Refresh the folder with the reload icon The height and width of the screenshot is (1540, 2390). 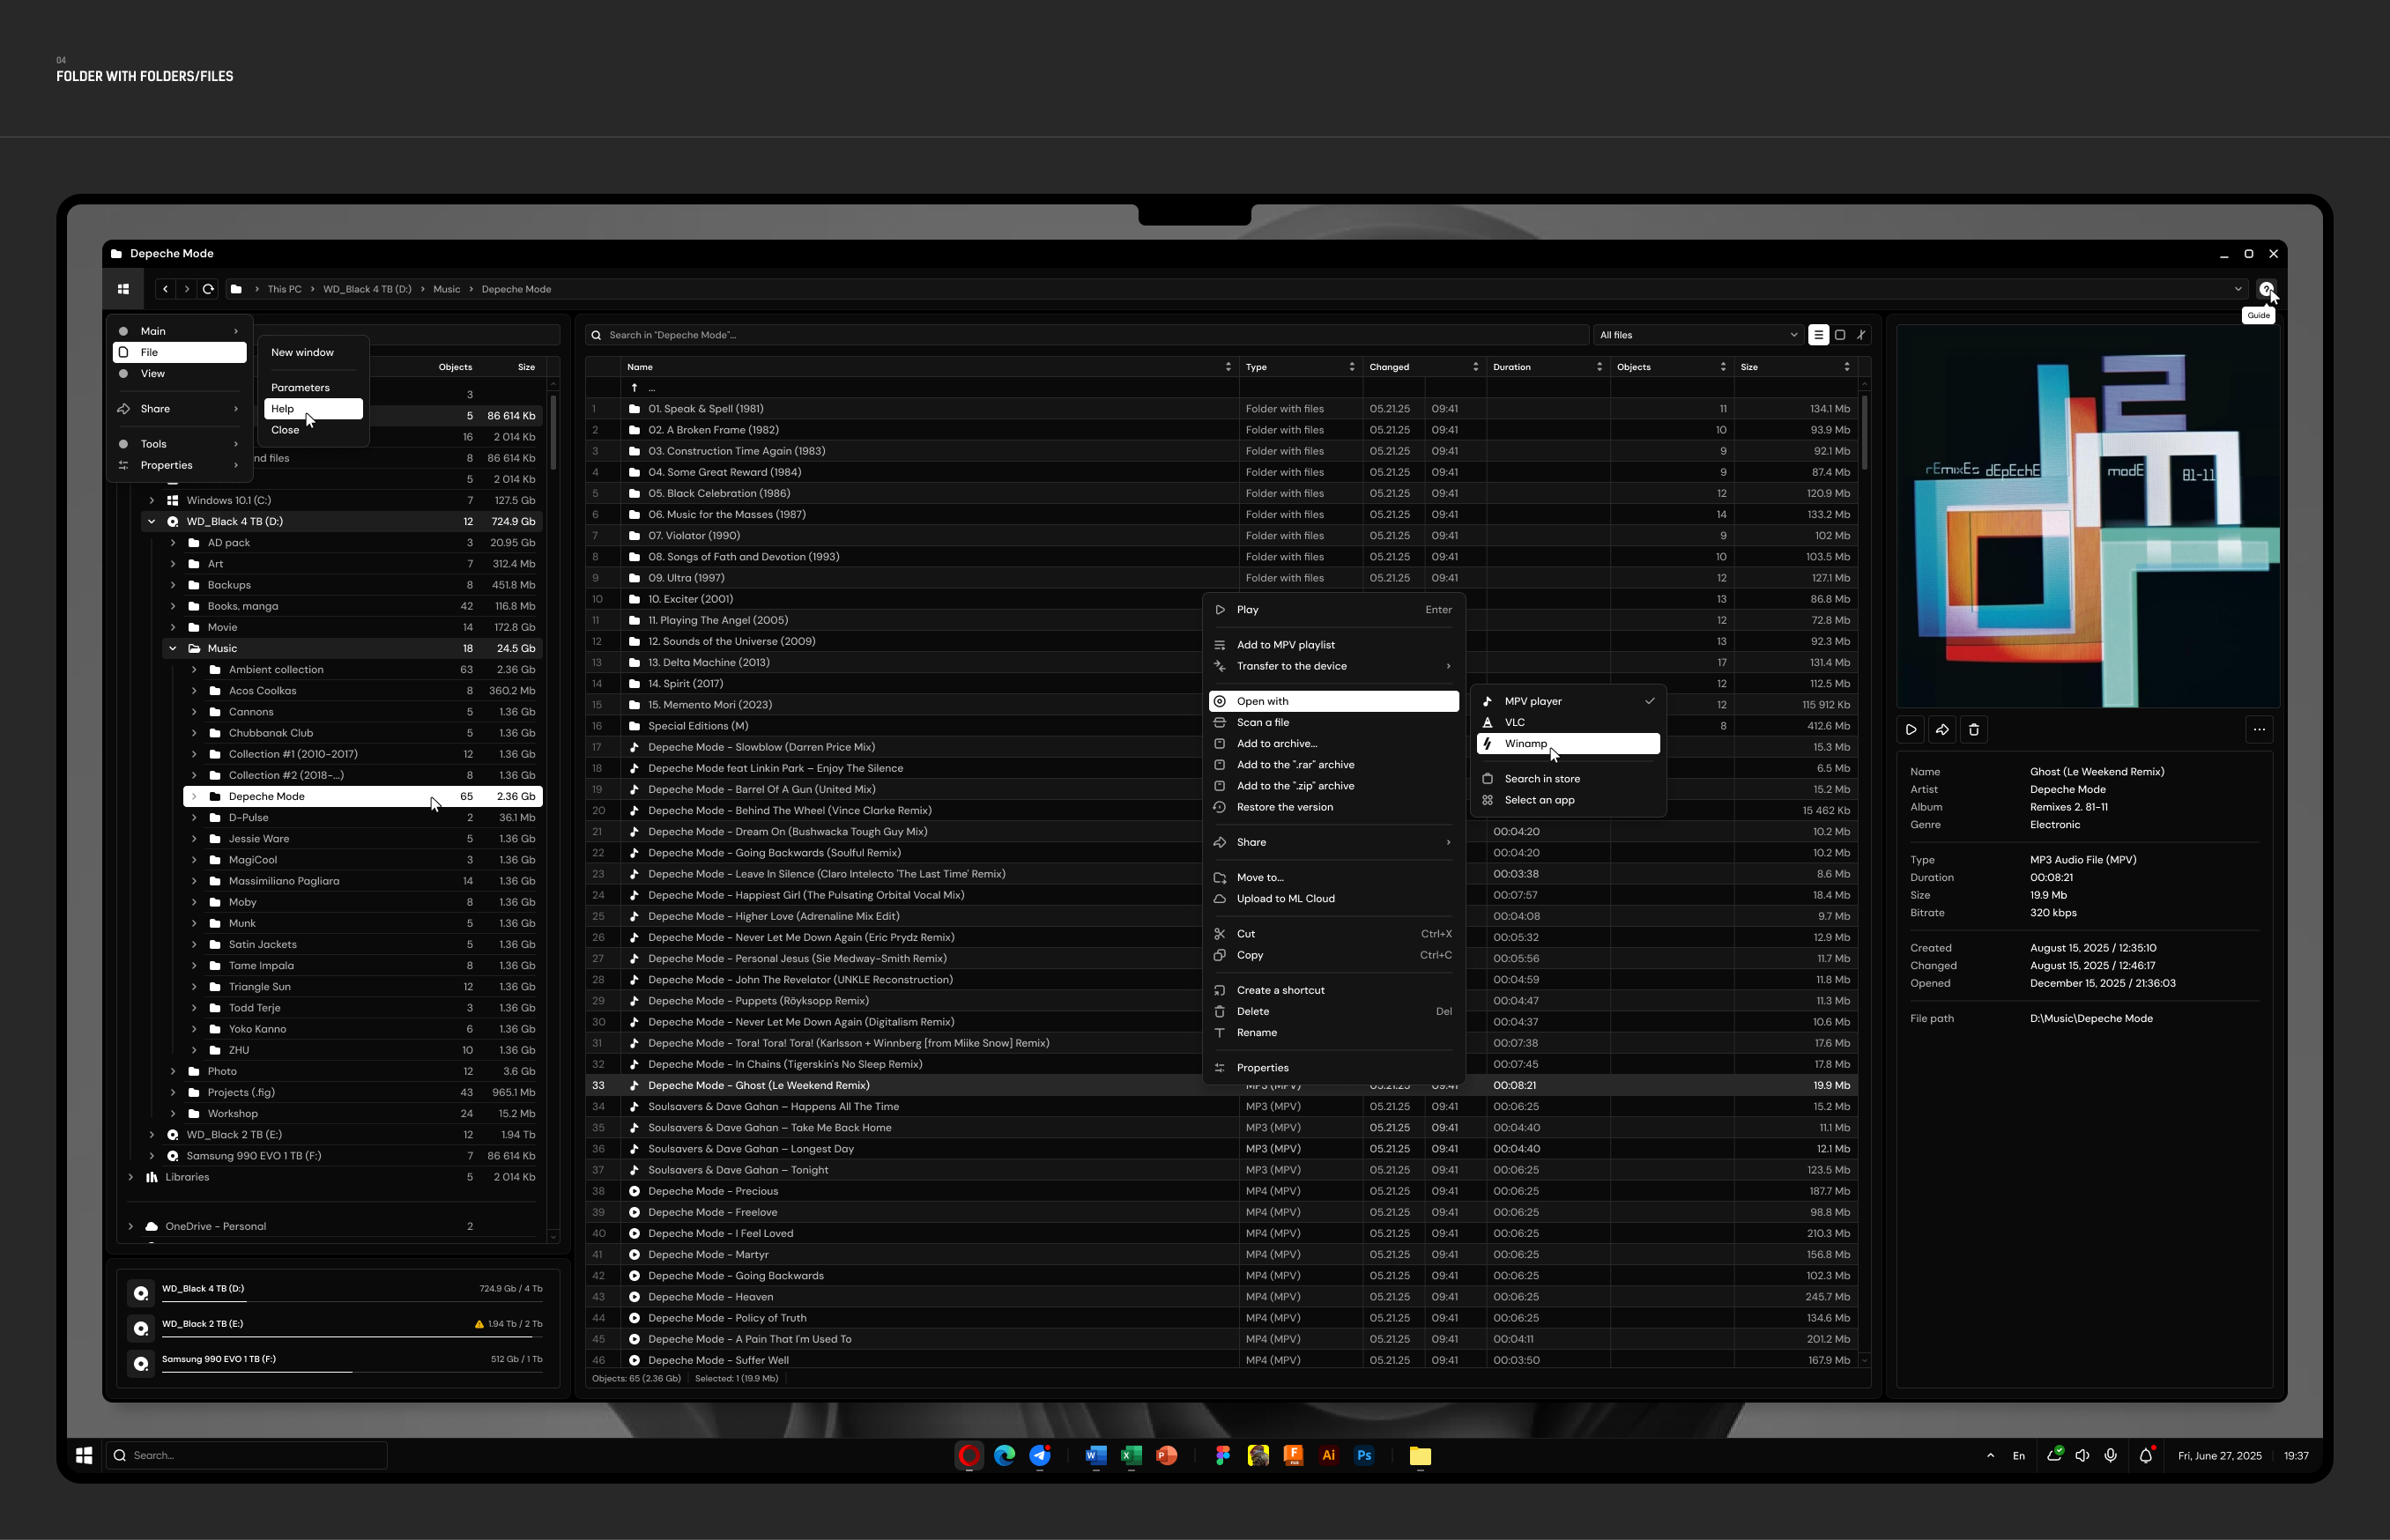(x=208, y=289)
